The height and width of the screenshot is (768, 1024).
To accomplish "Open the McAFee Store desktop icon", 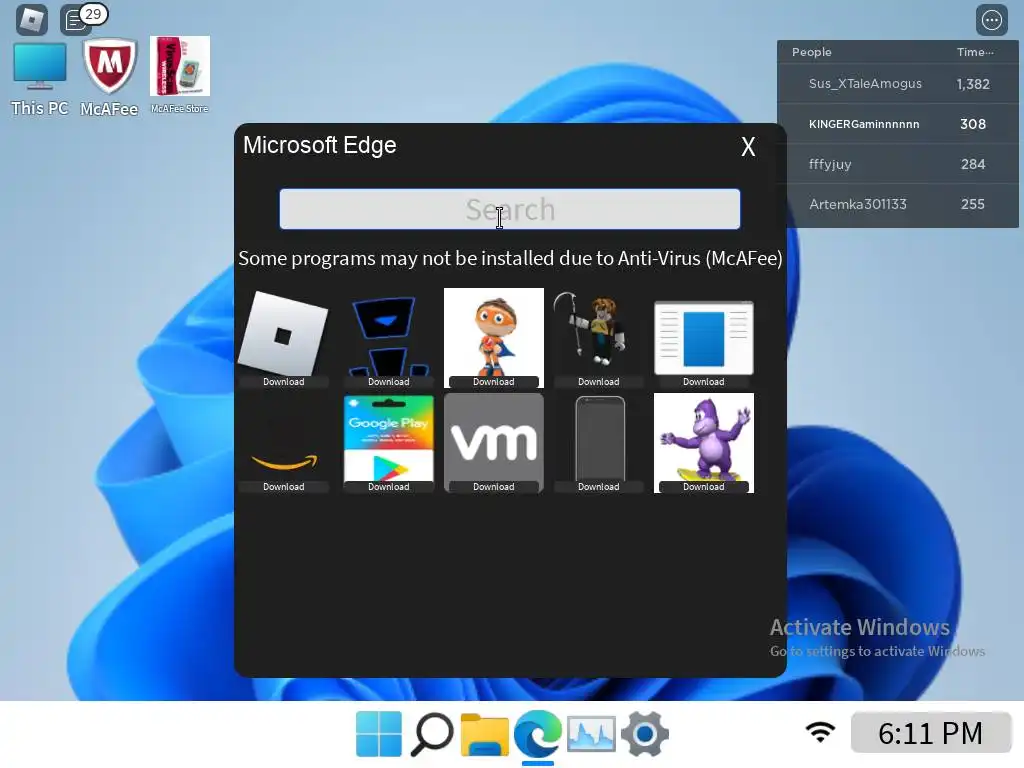I will click(x=180, y=75).
